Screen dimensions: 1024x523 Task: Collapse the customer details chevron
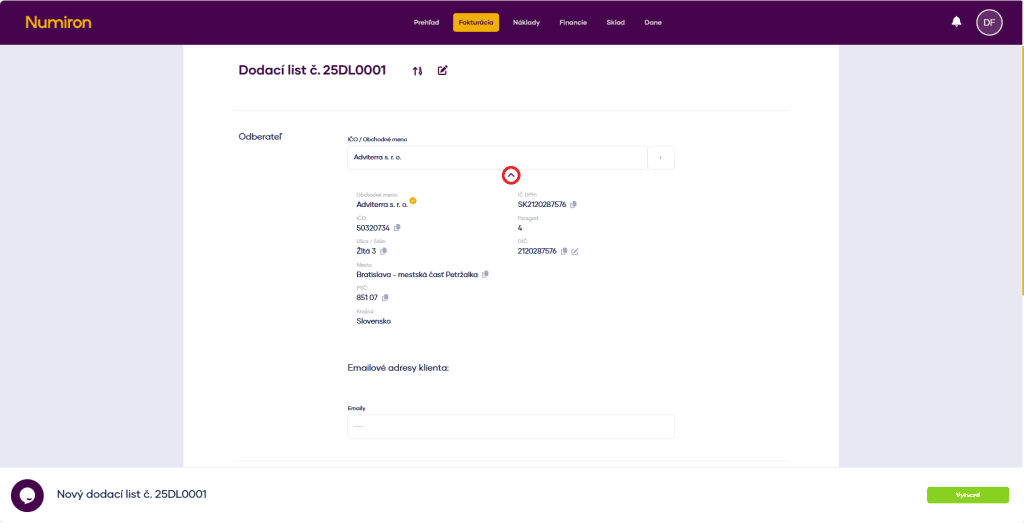[x=511, y=175]
